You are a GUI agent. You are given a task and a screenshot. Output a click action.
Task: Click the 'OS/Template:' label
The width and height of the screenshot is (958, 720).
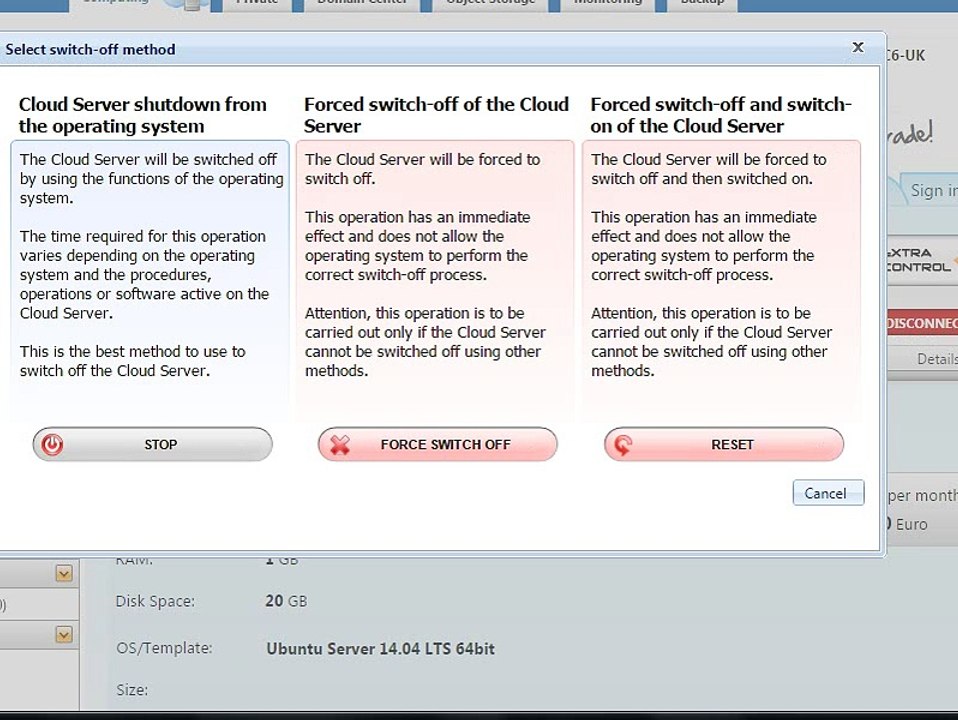tap(164, 648)
